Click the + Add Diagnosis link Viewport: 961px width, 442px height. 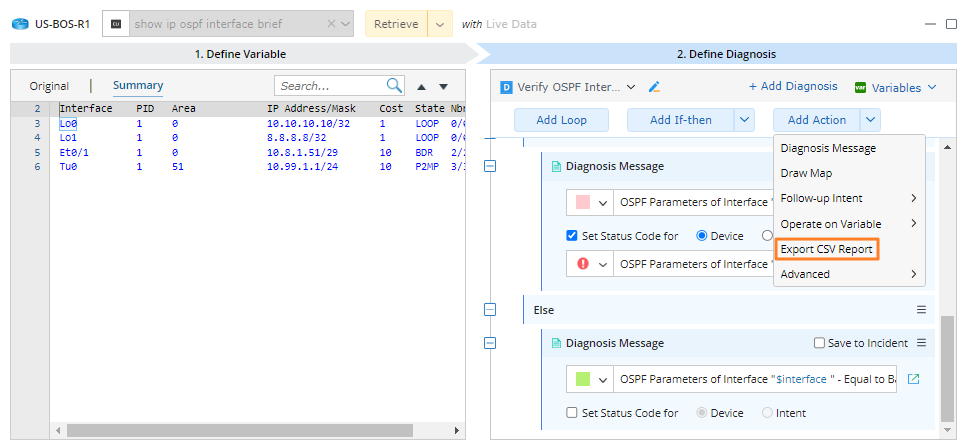[792, 87]
